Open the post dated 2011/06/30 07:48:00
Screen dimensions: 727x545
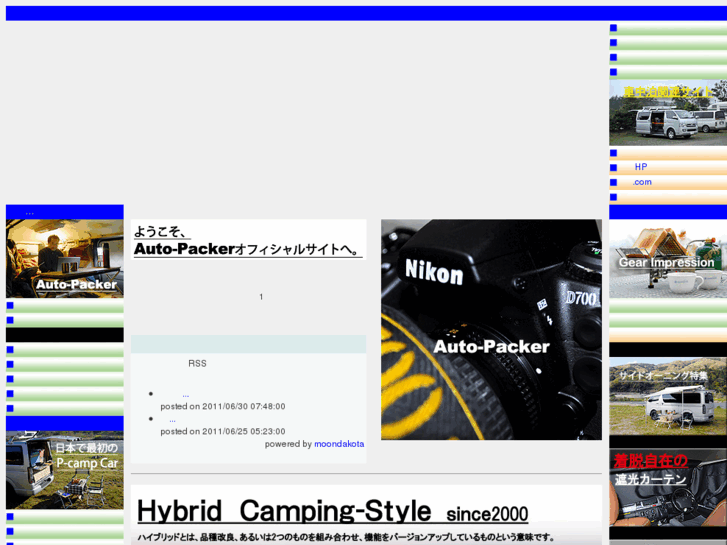pos(185,396)
